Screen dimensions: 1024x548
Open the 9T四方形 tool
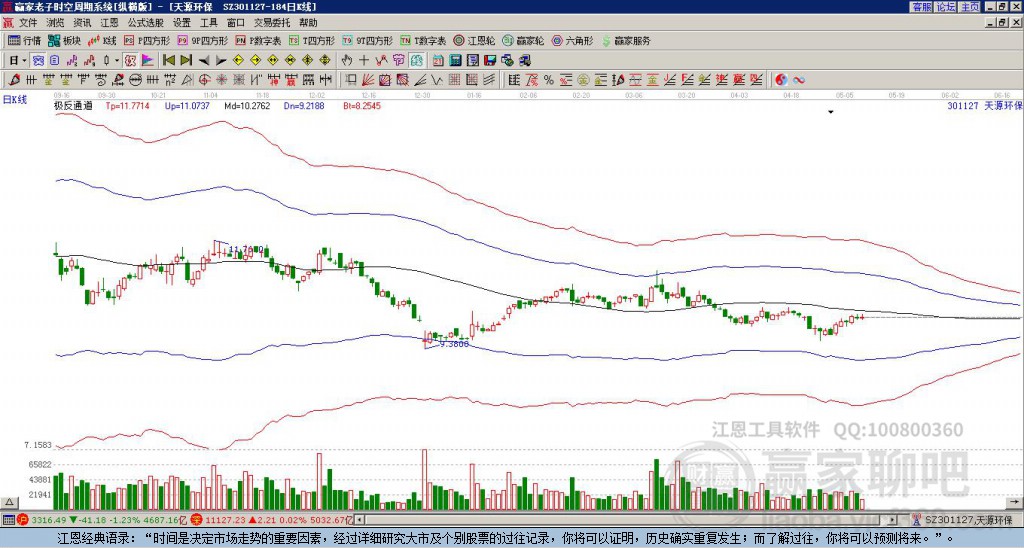coord(368,40)
